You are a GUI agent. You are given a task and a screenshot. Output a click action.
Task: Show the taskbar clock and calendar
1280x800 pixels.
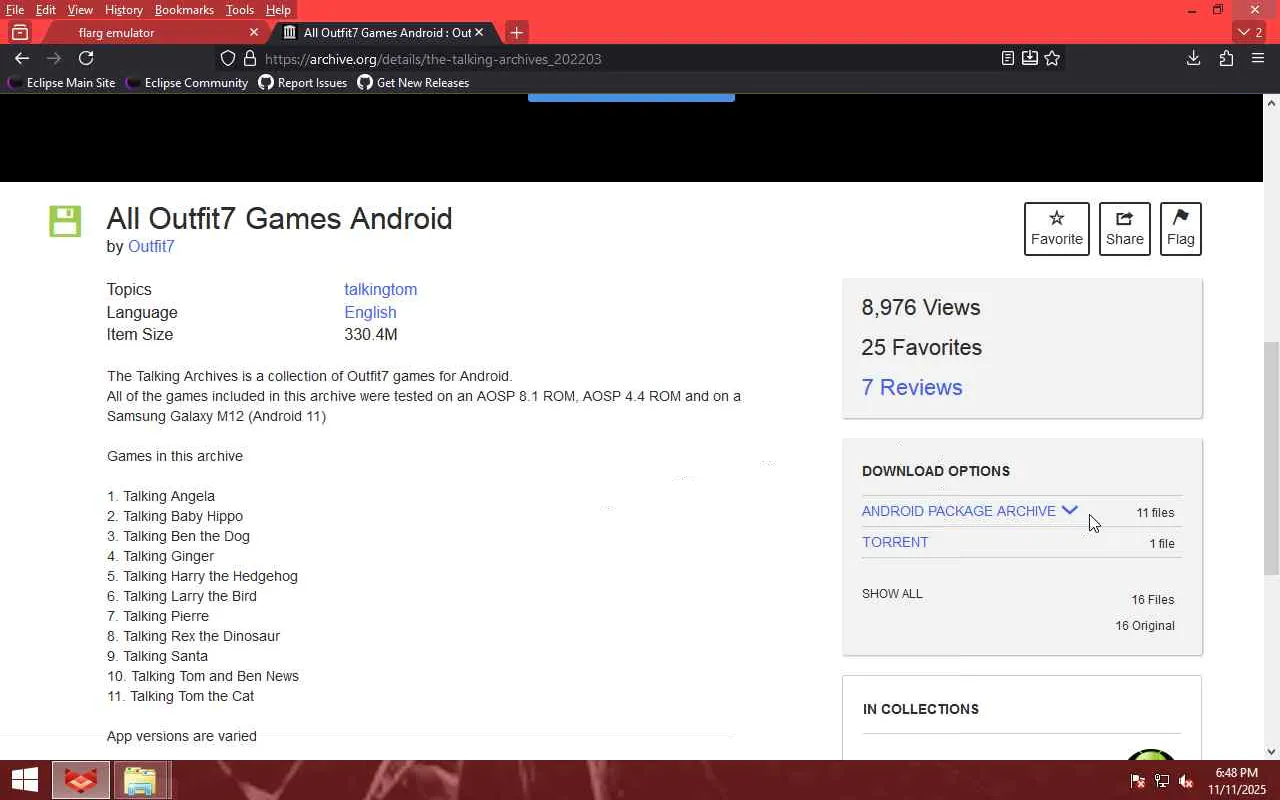tap(1236, 781)
